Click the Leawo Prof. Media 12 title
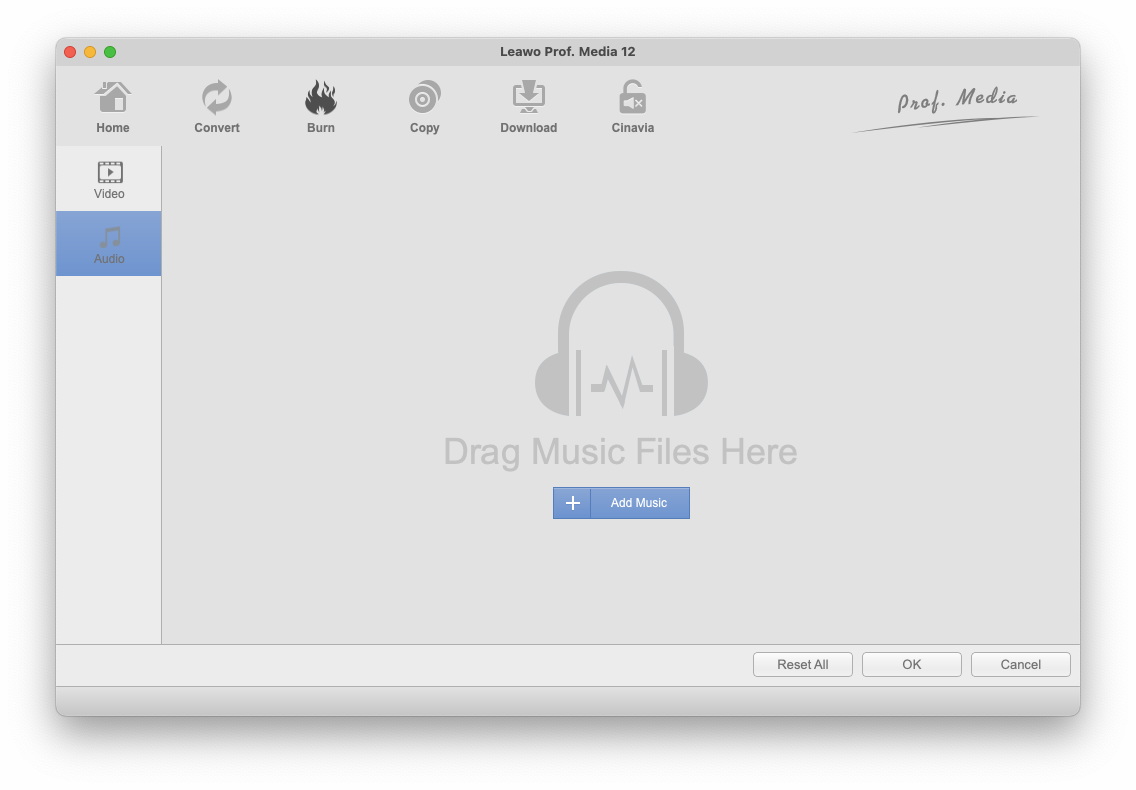The image size is (1136, 790). [x=567, y=52]
